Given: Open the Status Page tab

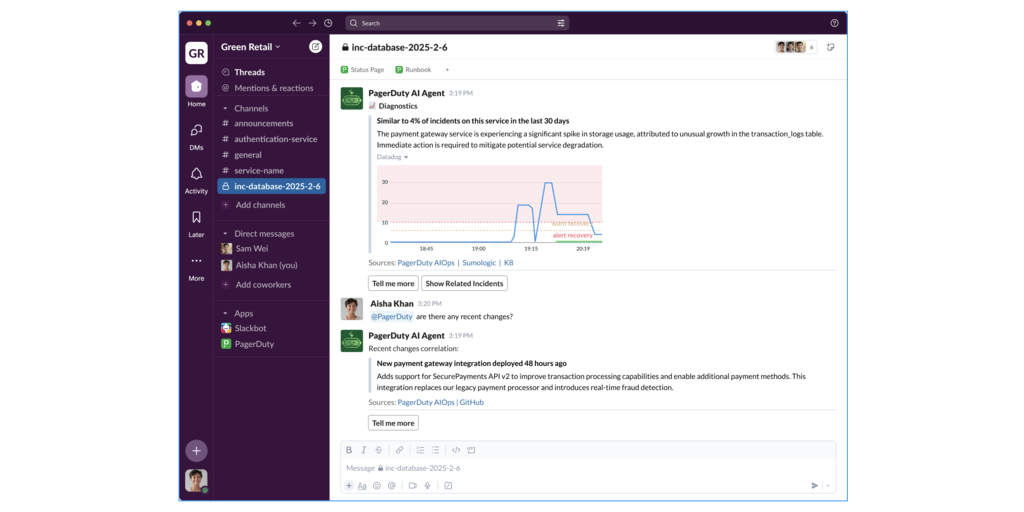Looking at the screenshot, I should pos(362,70).
